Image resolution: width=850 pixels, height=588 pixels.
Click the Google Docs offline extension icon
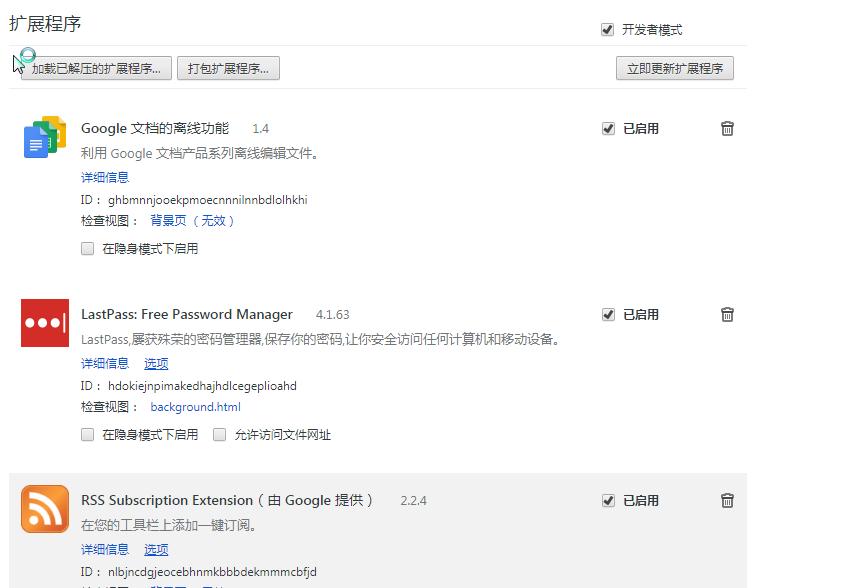(42, 138)
